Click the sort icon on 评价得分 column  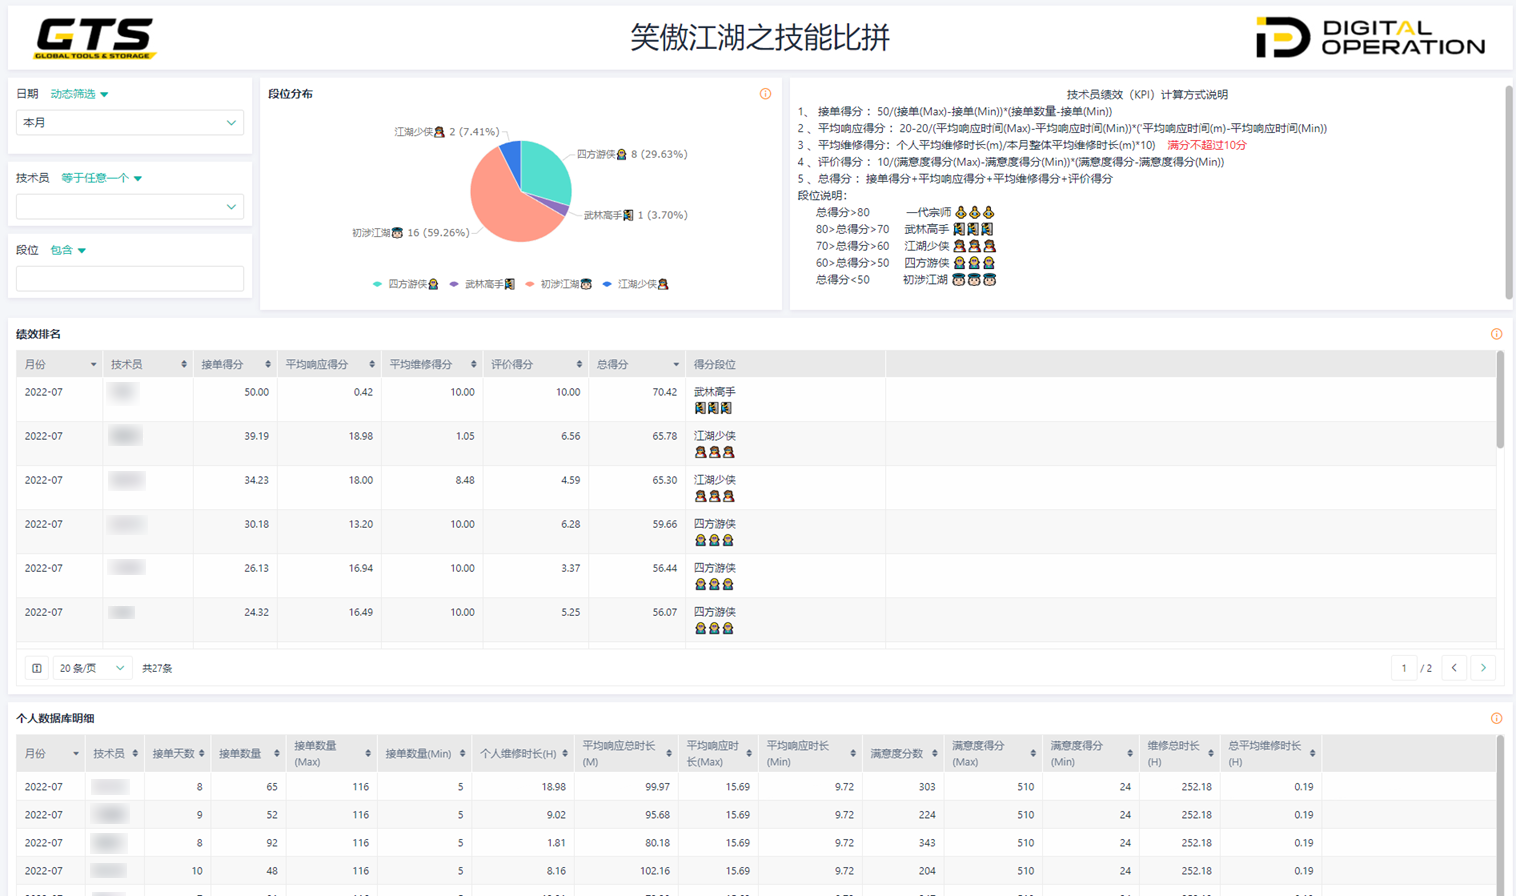(579, 365)
